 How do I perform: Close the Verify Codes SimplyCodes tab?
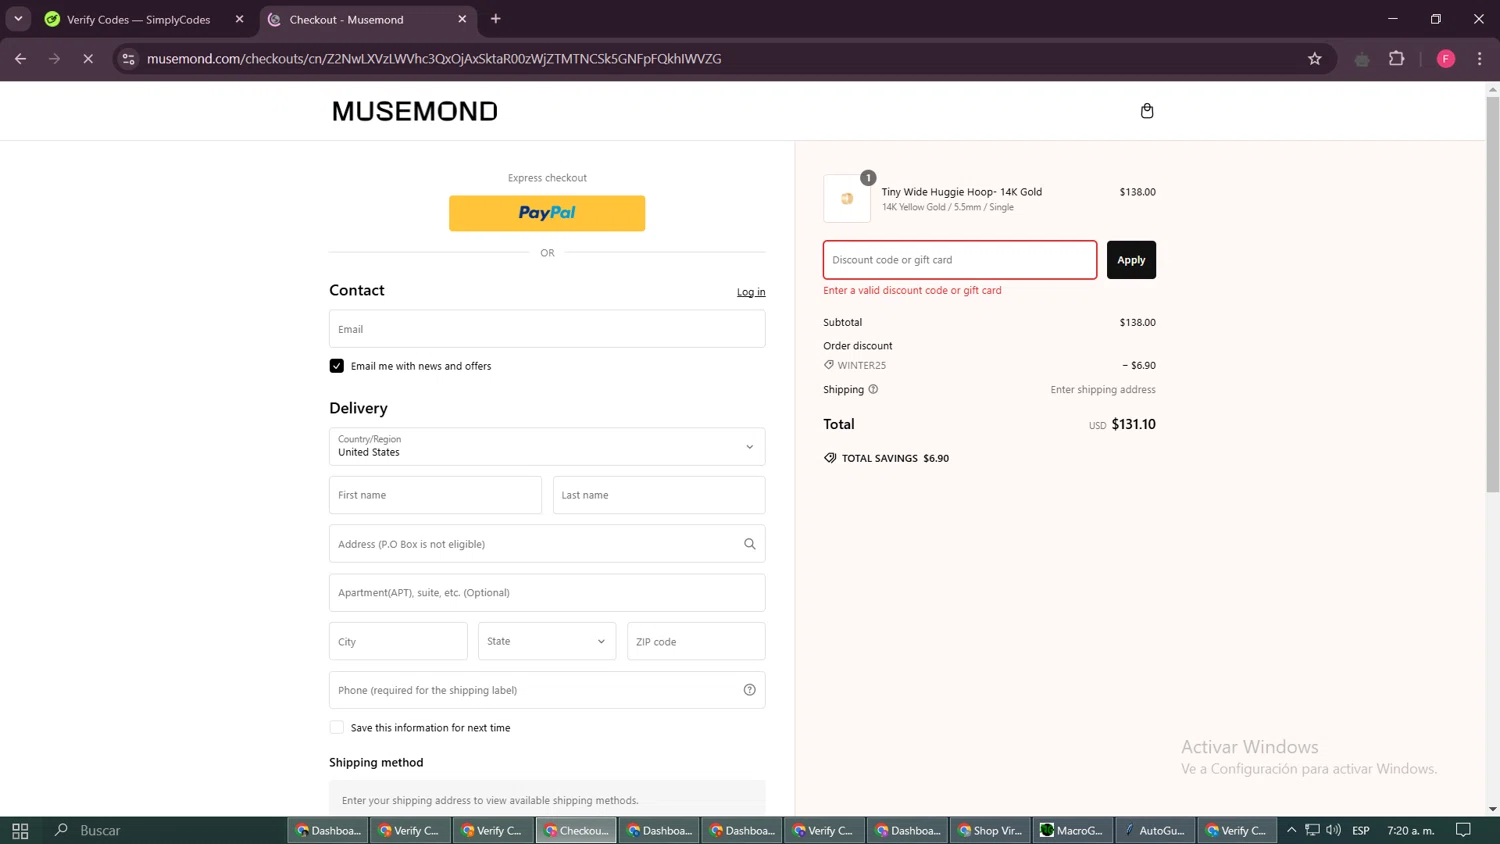[239, 19]
